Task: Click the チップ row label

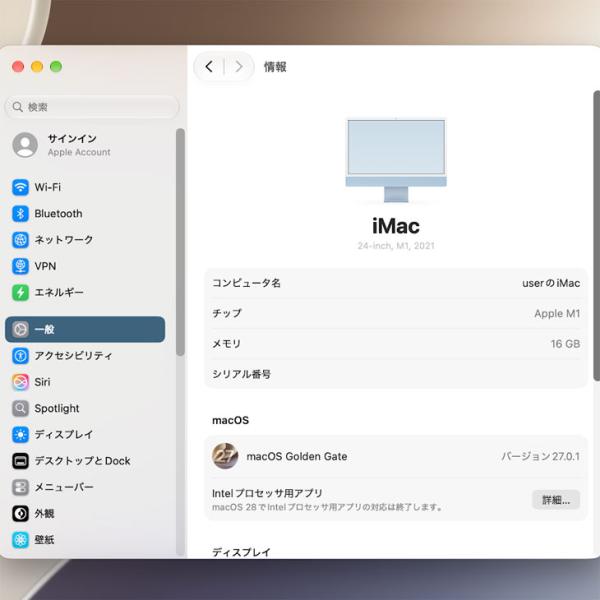Action: point(227,313)
